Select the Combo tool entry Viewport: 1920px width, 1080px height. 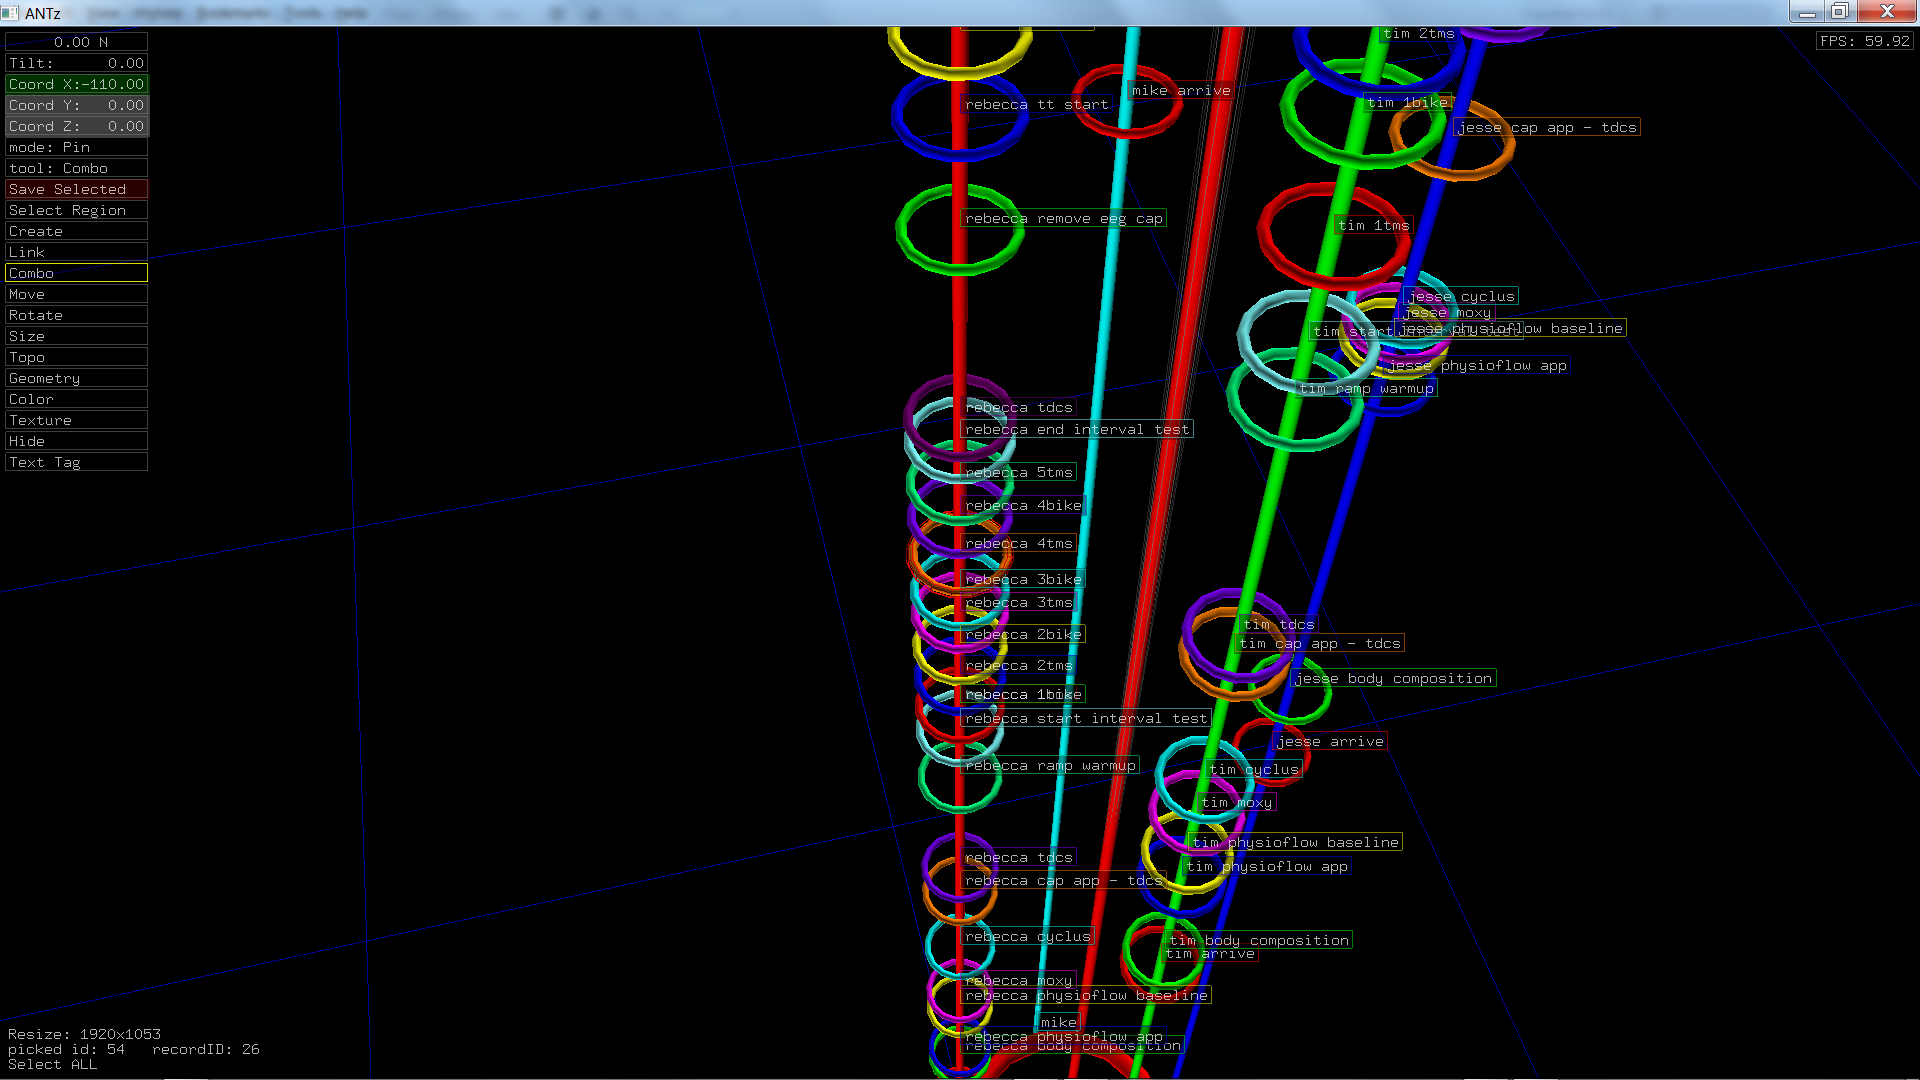(x=76, y=273)
